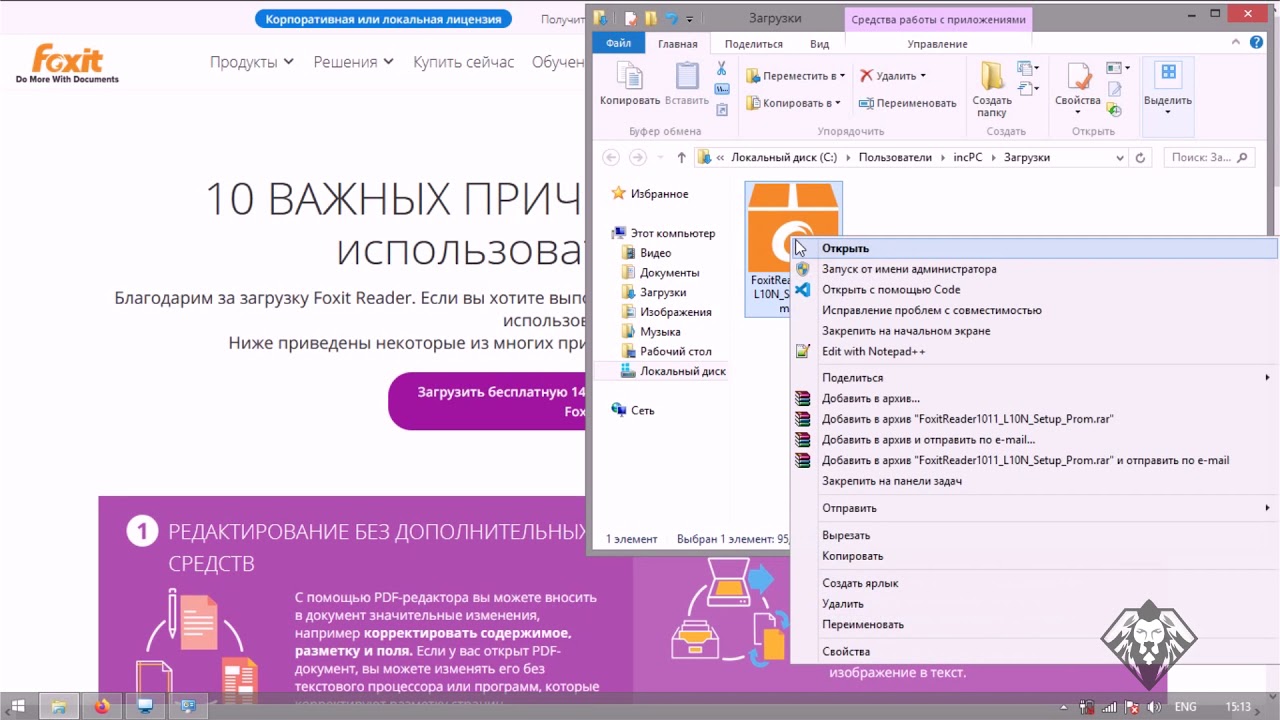Image resolution: width=1280 pixels, height=720 pixels.
Task: Click the Select (Выделить) ribbon icon
Action: pyautogui.click(x=1168, y=74)
